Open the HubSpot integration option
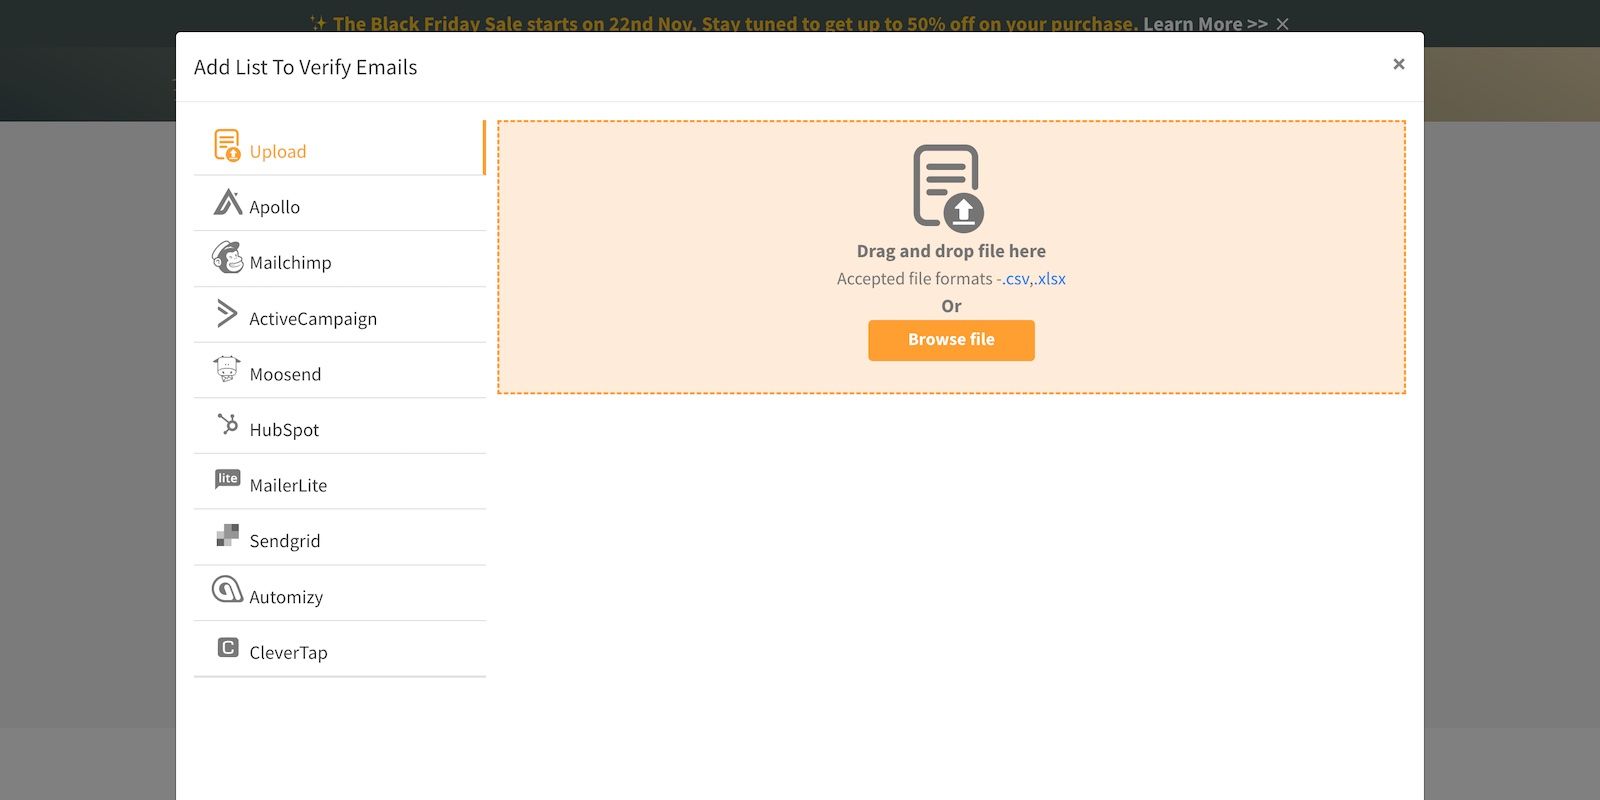Viewport: 1600px width, 800px height. click(x=340, y=427)
